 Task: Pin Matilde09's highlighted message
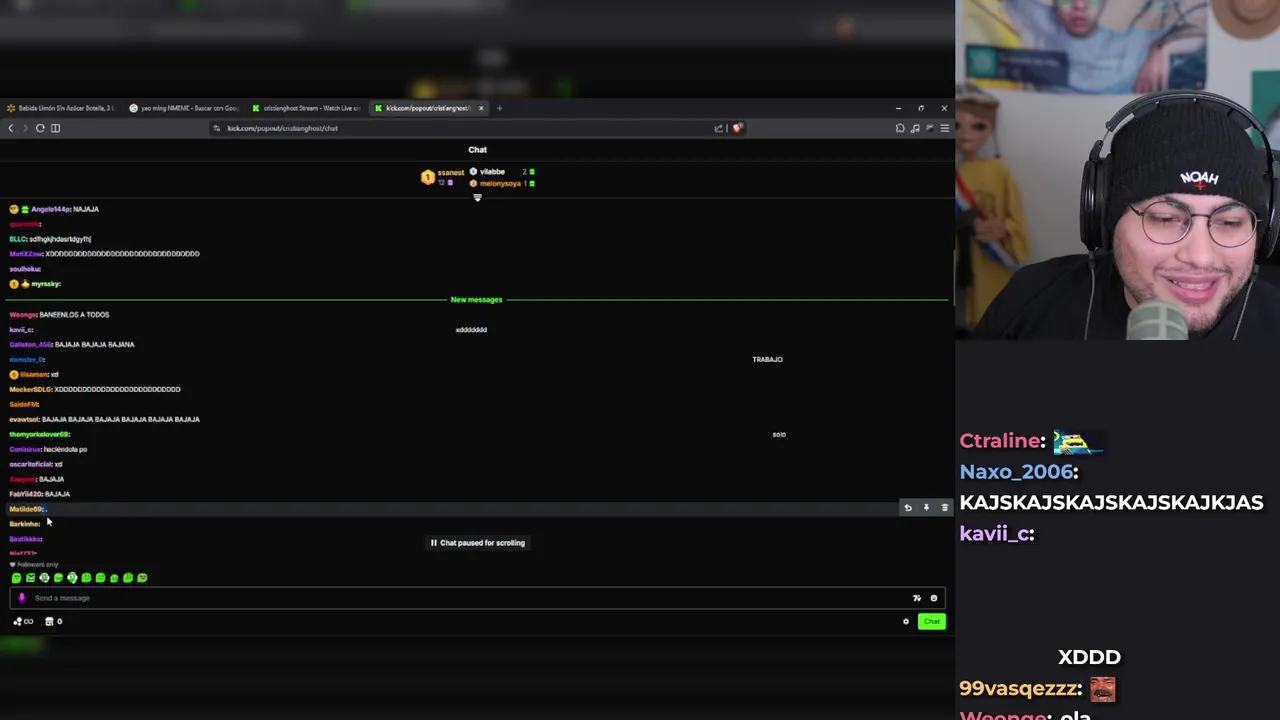(x=926, y=508)
